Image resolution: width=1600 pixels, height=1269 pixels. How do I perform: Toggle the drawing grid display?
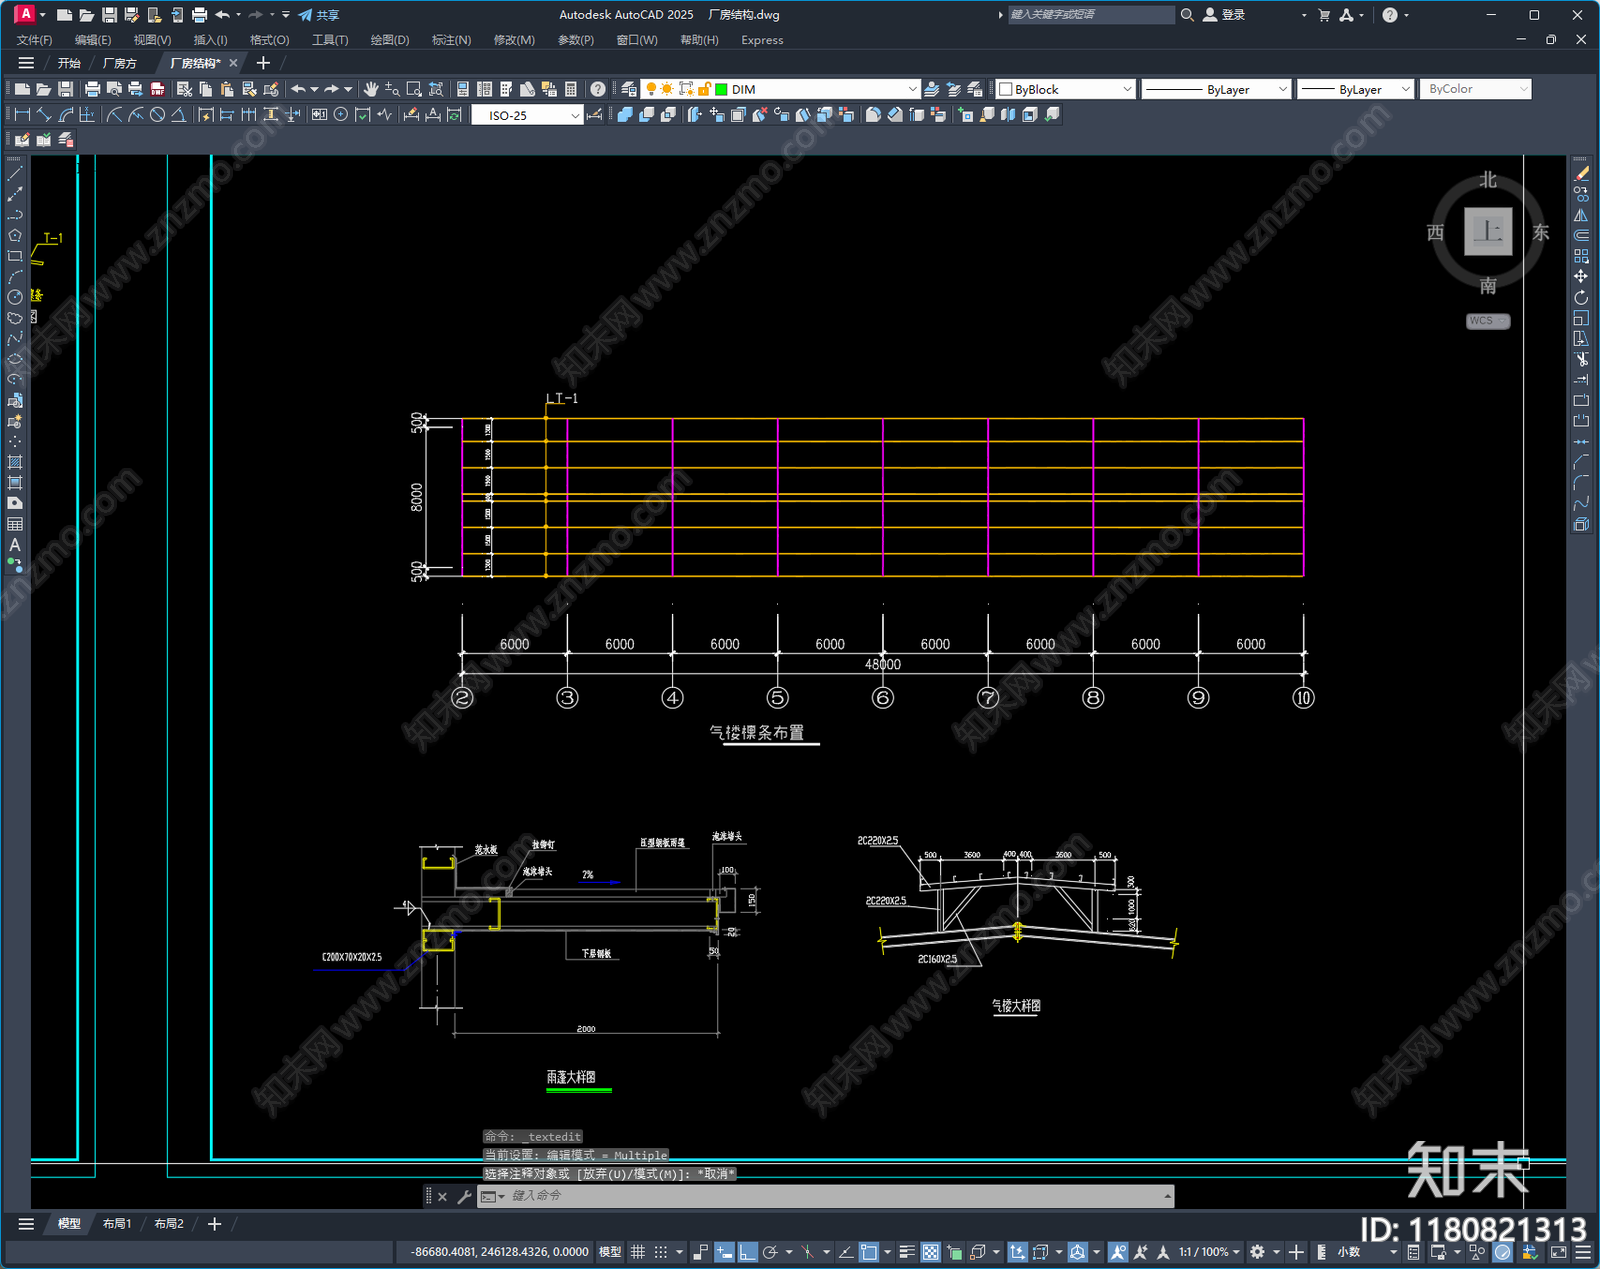point(638,1252)
